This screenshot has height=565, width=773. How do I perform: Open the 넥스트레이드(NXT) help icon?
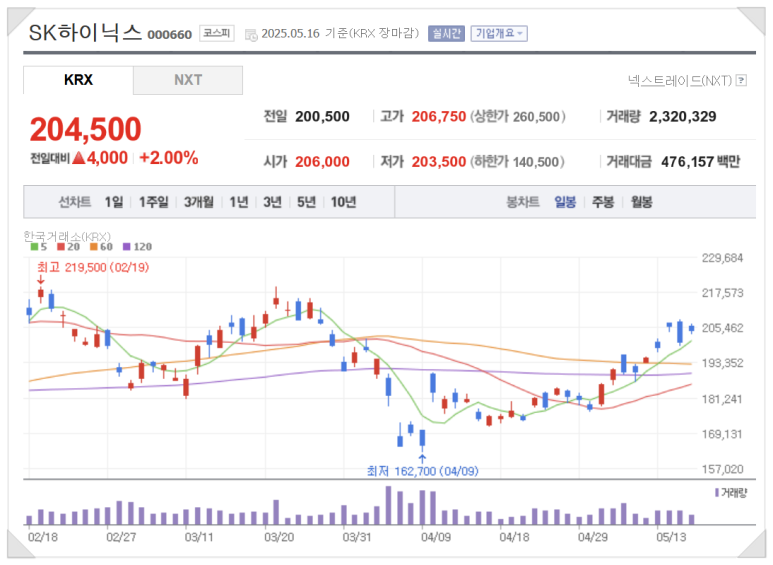tap(741, 80)
